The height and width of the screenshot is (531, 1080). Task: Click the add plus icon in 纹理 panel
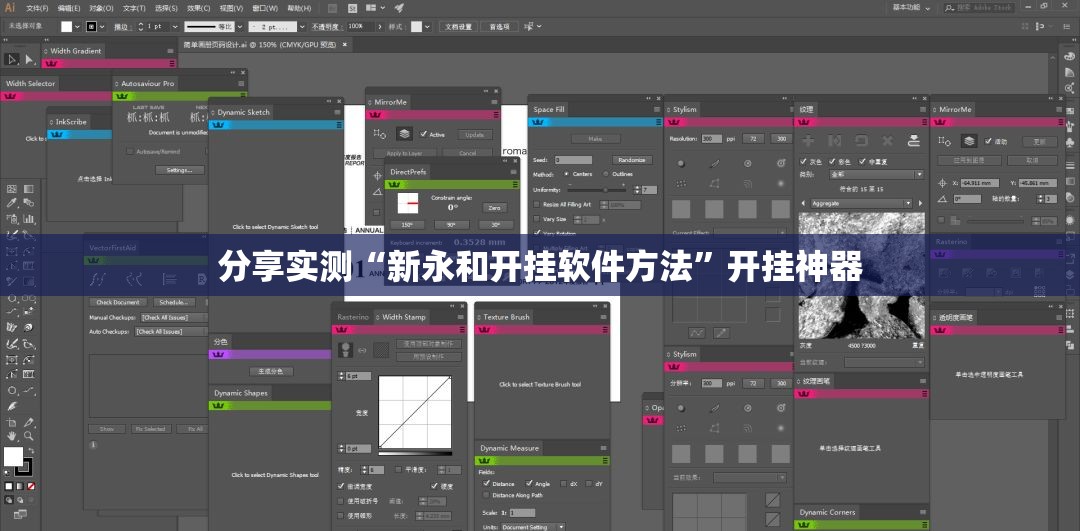(808, 141)
